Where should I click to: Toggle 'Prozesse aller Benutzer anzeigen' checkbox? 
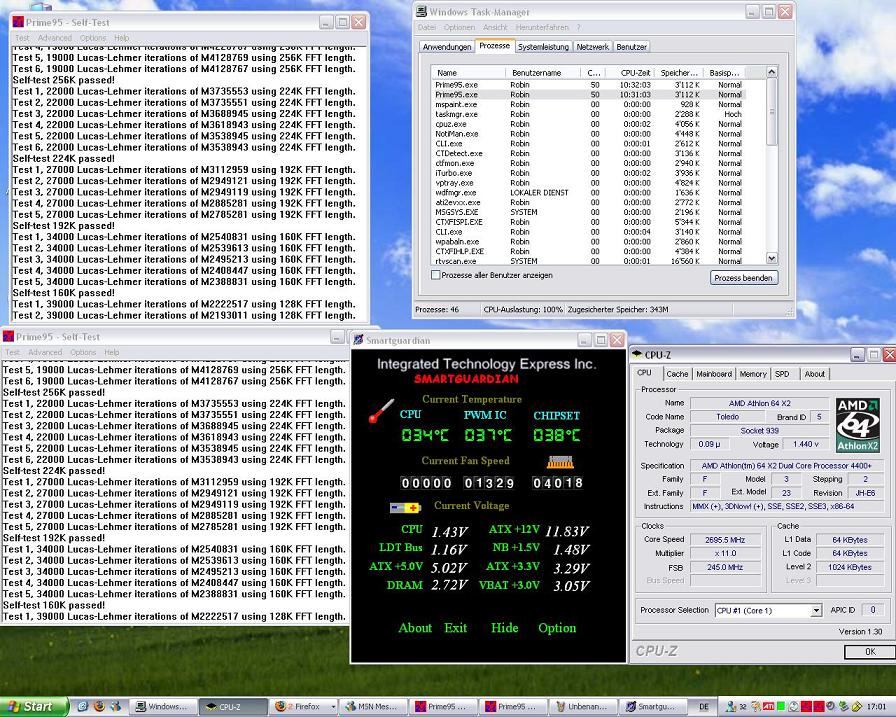[435, 275]
